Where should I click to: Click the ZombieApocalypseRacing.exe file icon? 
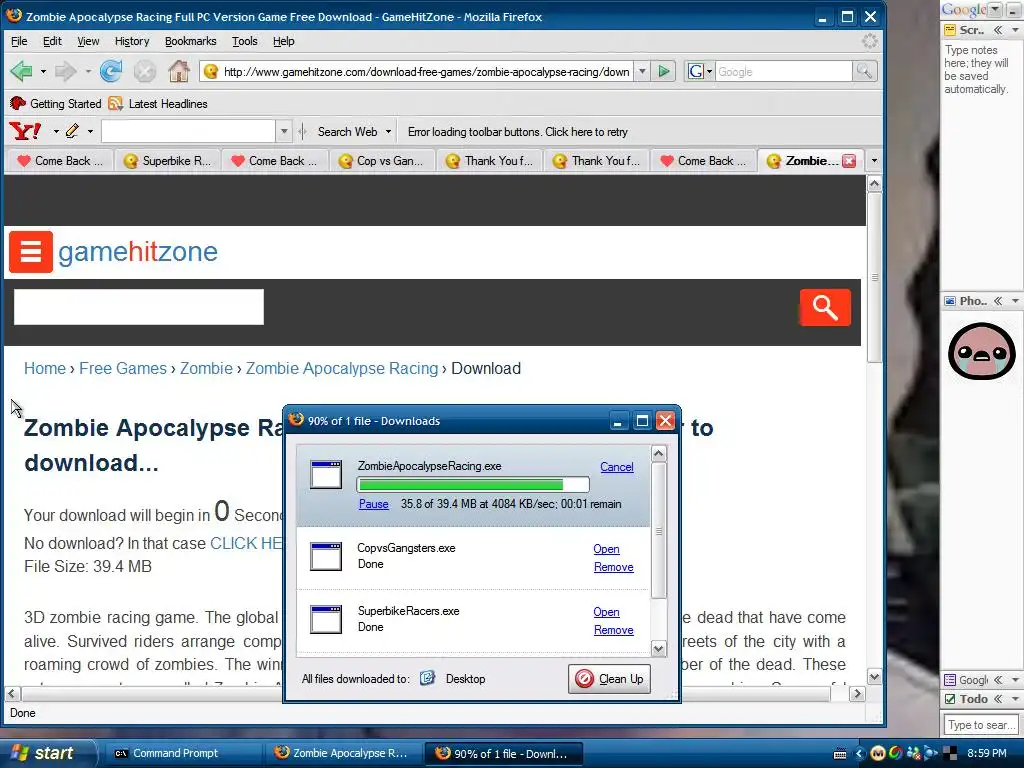(x=326, y=475)
